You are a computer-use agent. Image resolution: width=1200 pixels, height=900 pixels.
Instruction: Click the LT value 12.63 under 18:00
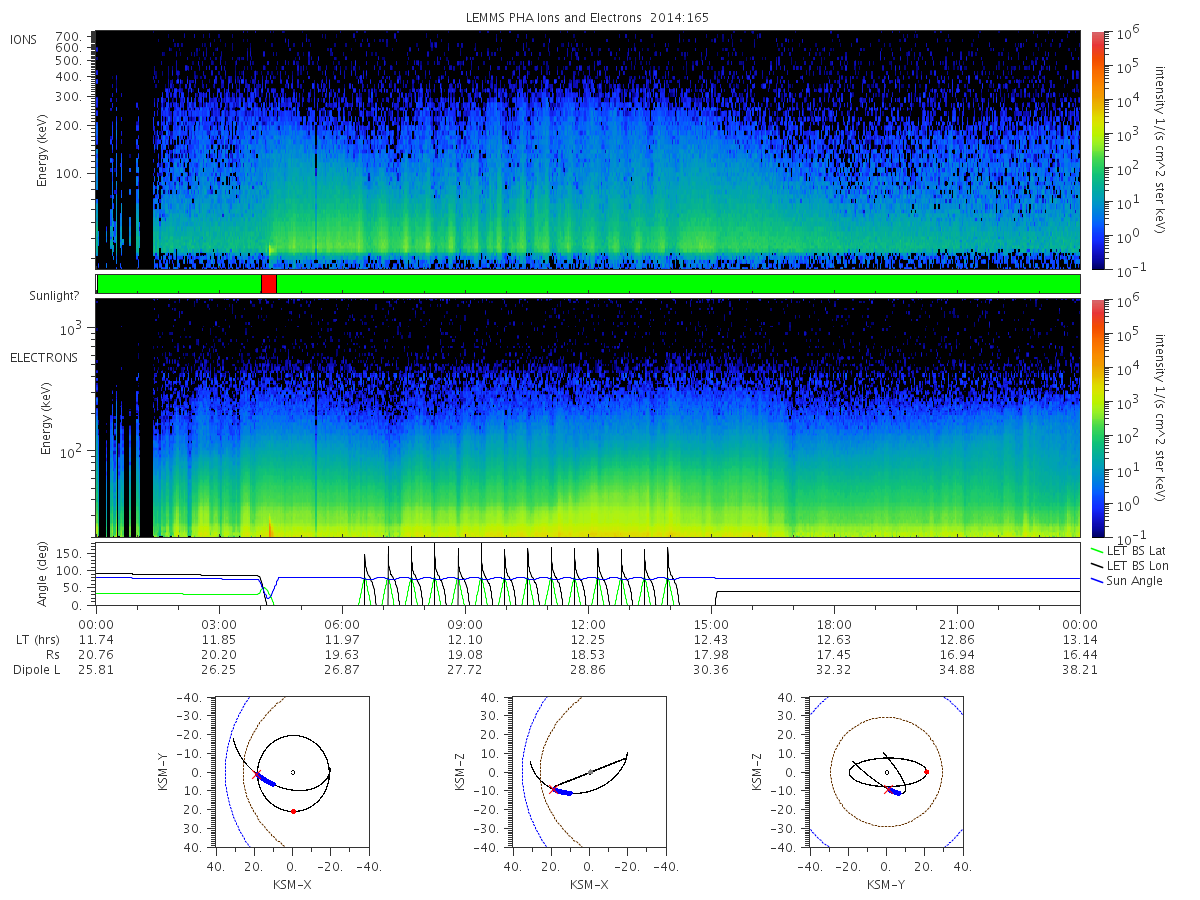click(834, 639)
